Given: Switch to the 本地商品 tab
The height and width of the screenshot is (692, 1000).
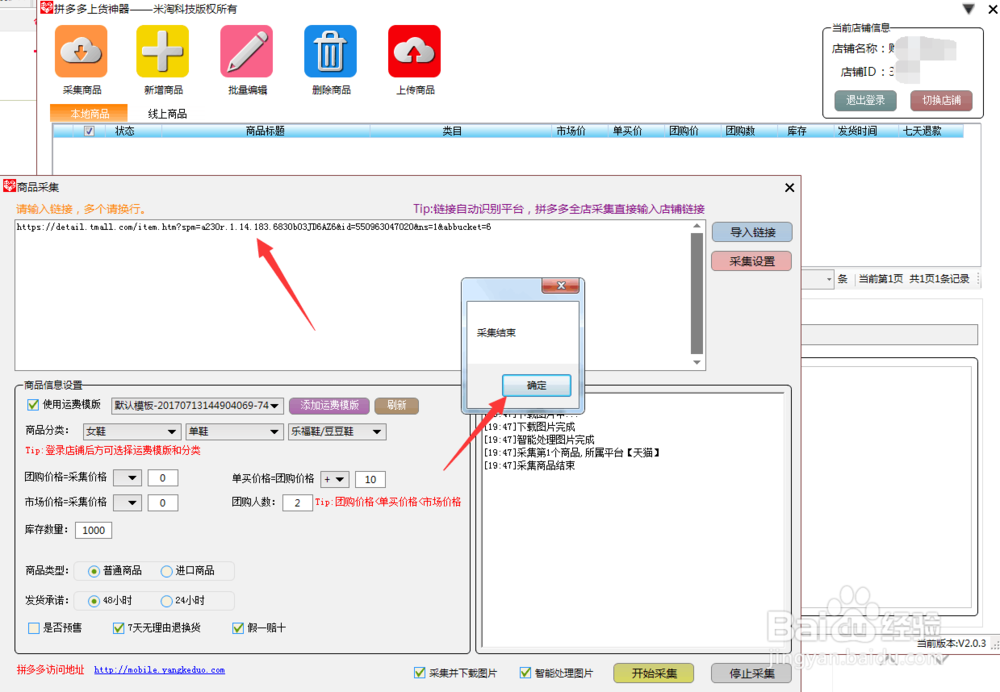Looking at the screenshot, I should (89, 114).
